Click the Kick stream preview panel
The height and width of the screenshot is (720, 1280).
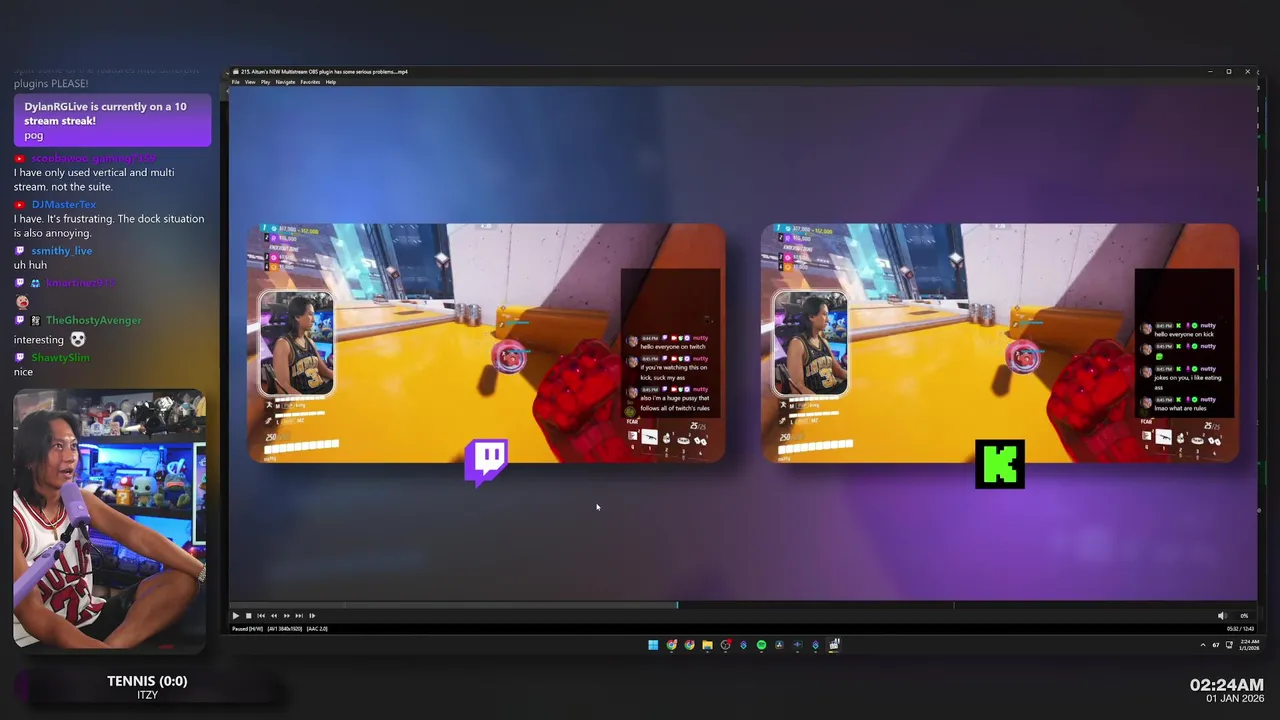1000,343
